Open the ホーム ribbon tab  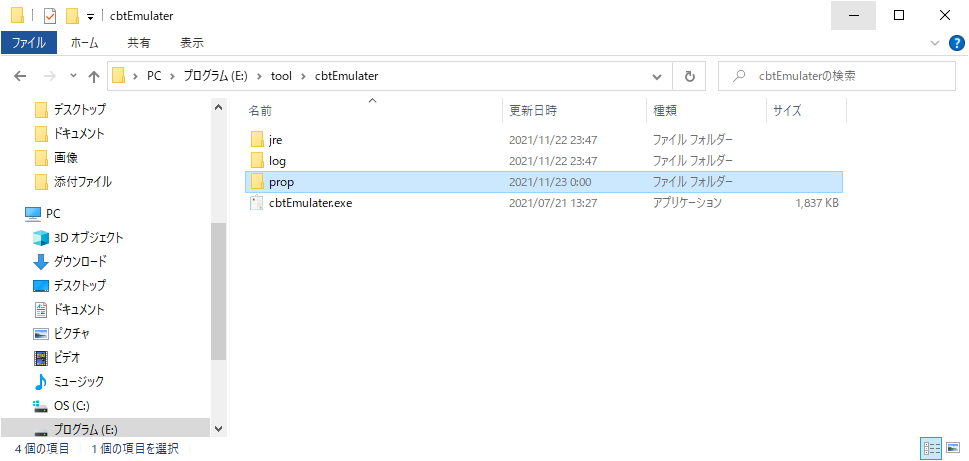[x=84, y=43]
